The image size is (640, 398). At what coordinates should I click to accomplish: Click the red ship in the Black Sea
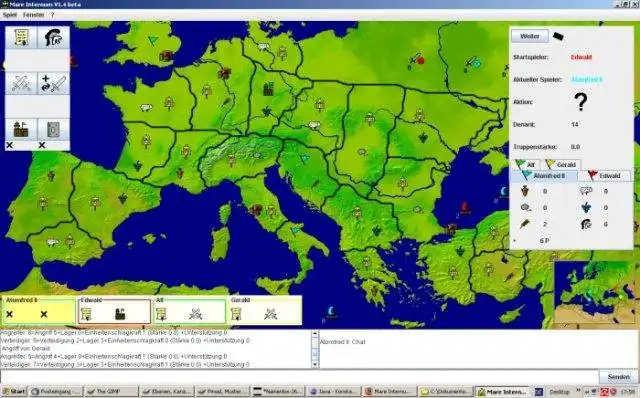pyautogui.click(x=464, y=207)
